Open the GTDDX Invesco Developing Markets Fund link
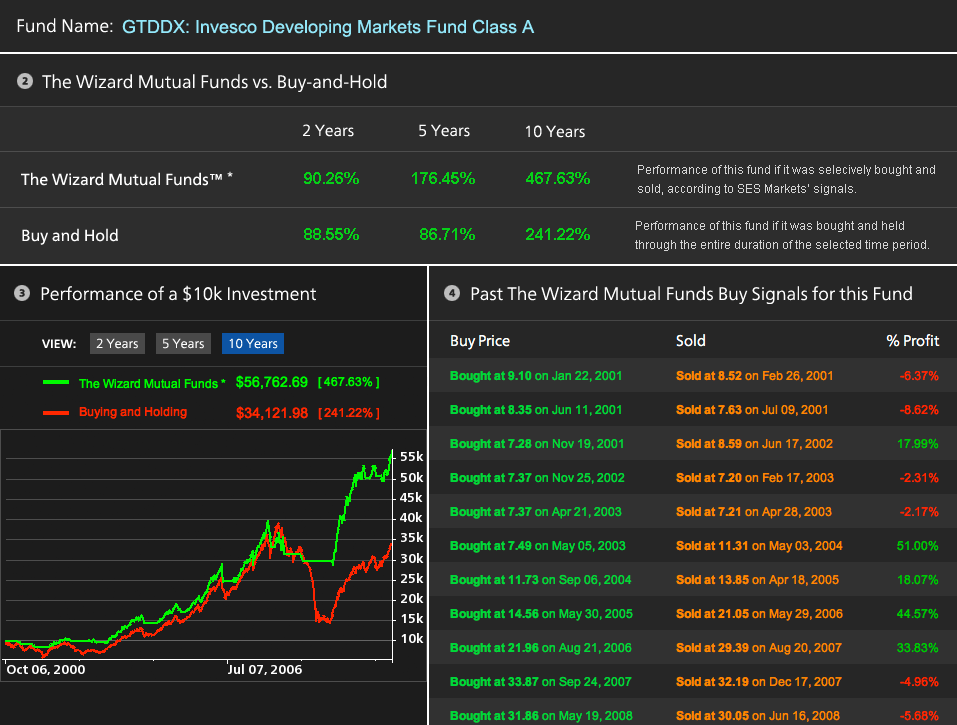This screenshot has height=725, width=957. pos(328,27)
